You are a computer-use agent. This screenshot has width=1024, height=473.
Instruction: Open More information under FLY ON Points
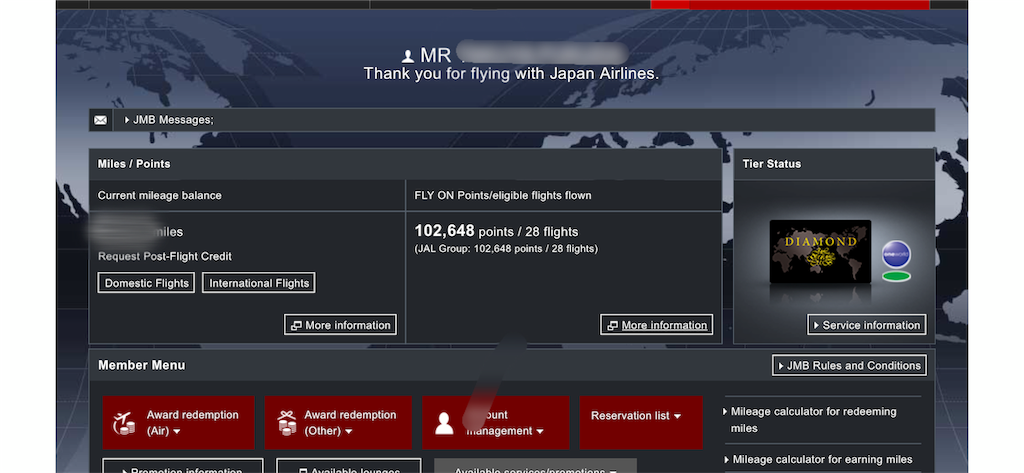click(656, 325)
